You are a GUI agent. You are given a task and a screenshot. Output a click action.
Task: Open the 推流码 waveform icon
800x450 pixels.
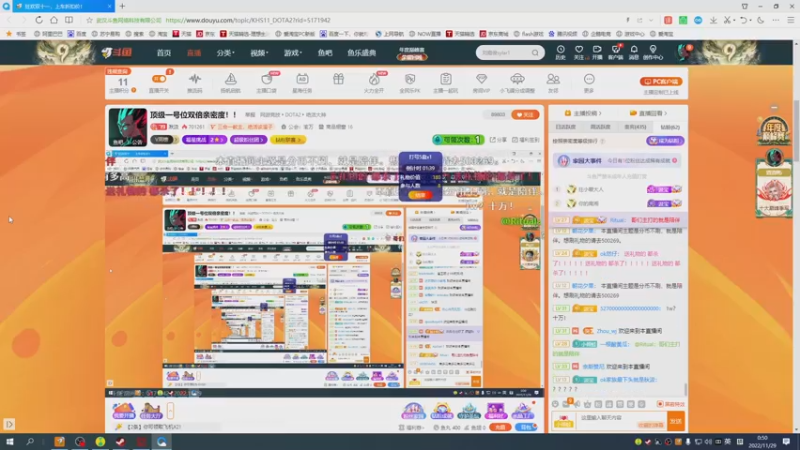pyautogui.click(x=194, y=83)
